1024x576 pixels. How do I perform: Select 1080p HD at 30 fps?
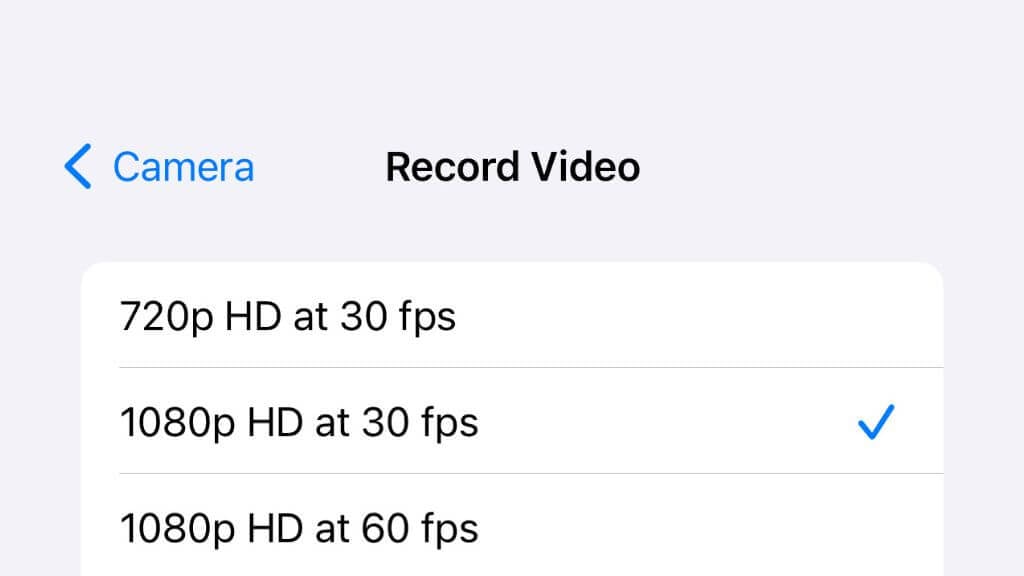point(512,421)
